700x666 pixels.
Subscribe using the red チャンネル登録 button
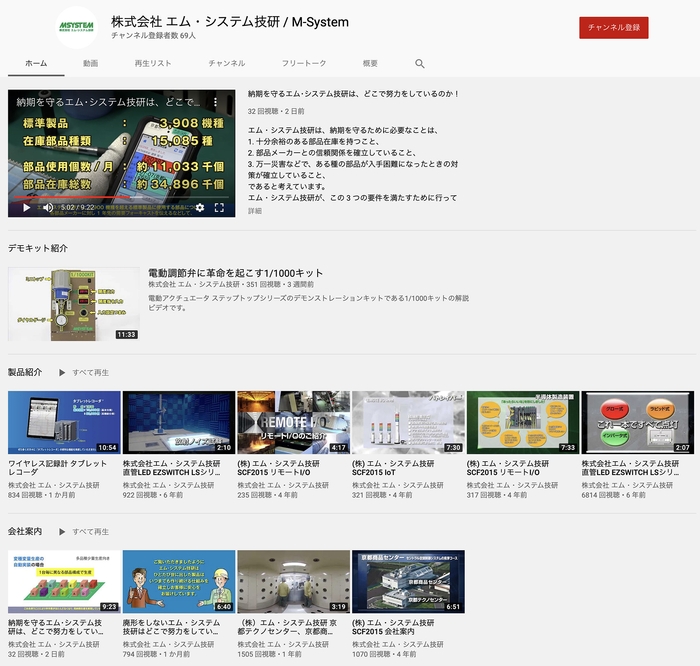(x=613, y=28)
